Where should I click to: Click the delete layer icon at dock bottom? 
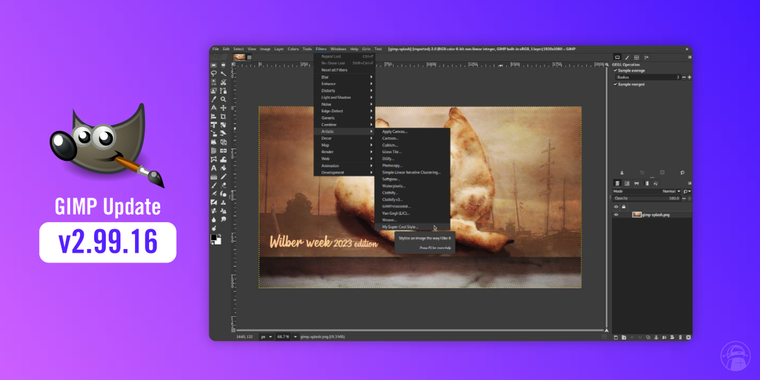click(688, 337)
